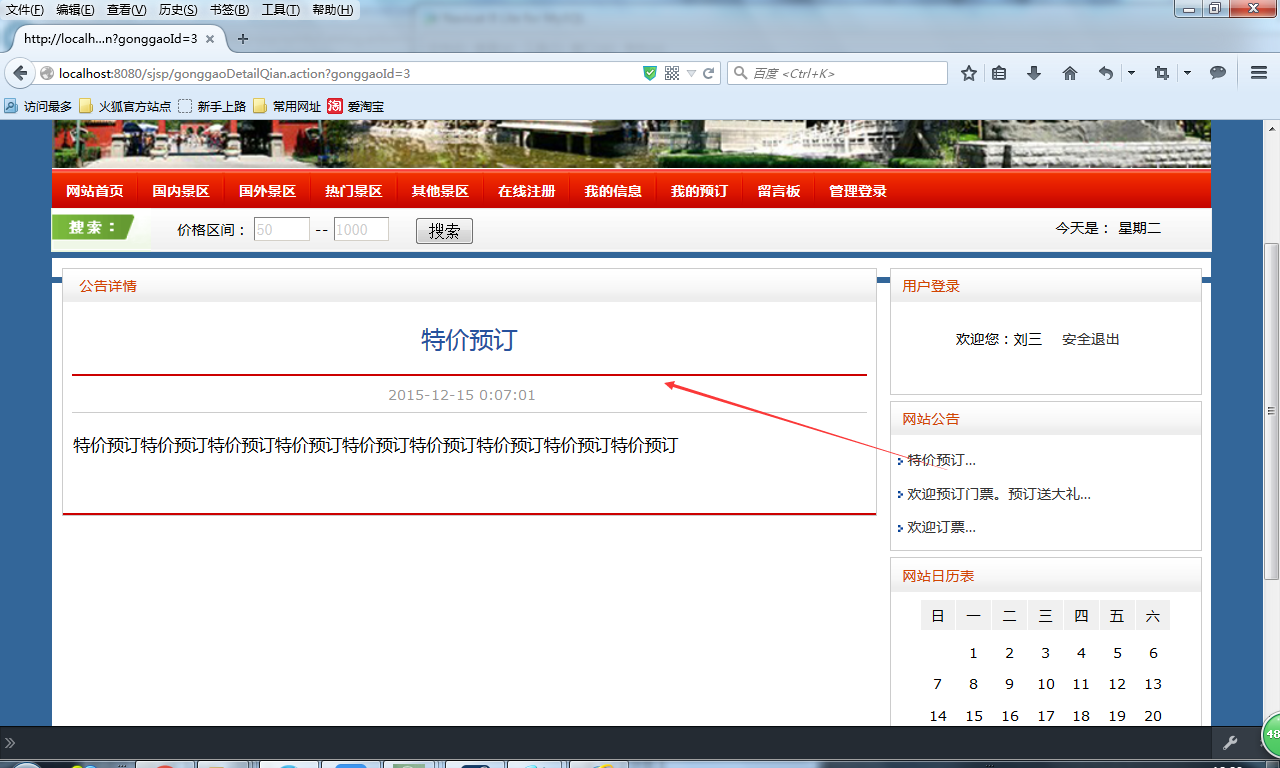This screenshot has width=1280, height=768.
Task: Open the 书签 menu
Action: click(229, 10)
